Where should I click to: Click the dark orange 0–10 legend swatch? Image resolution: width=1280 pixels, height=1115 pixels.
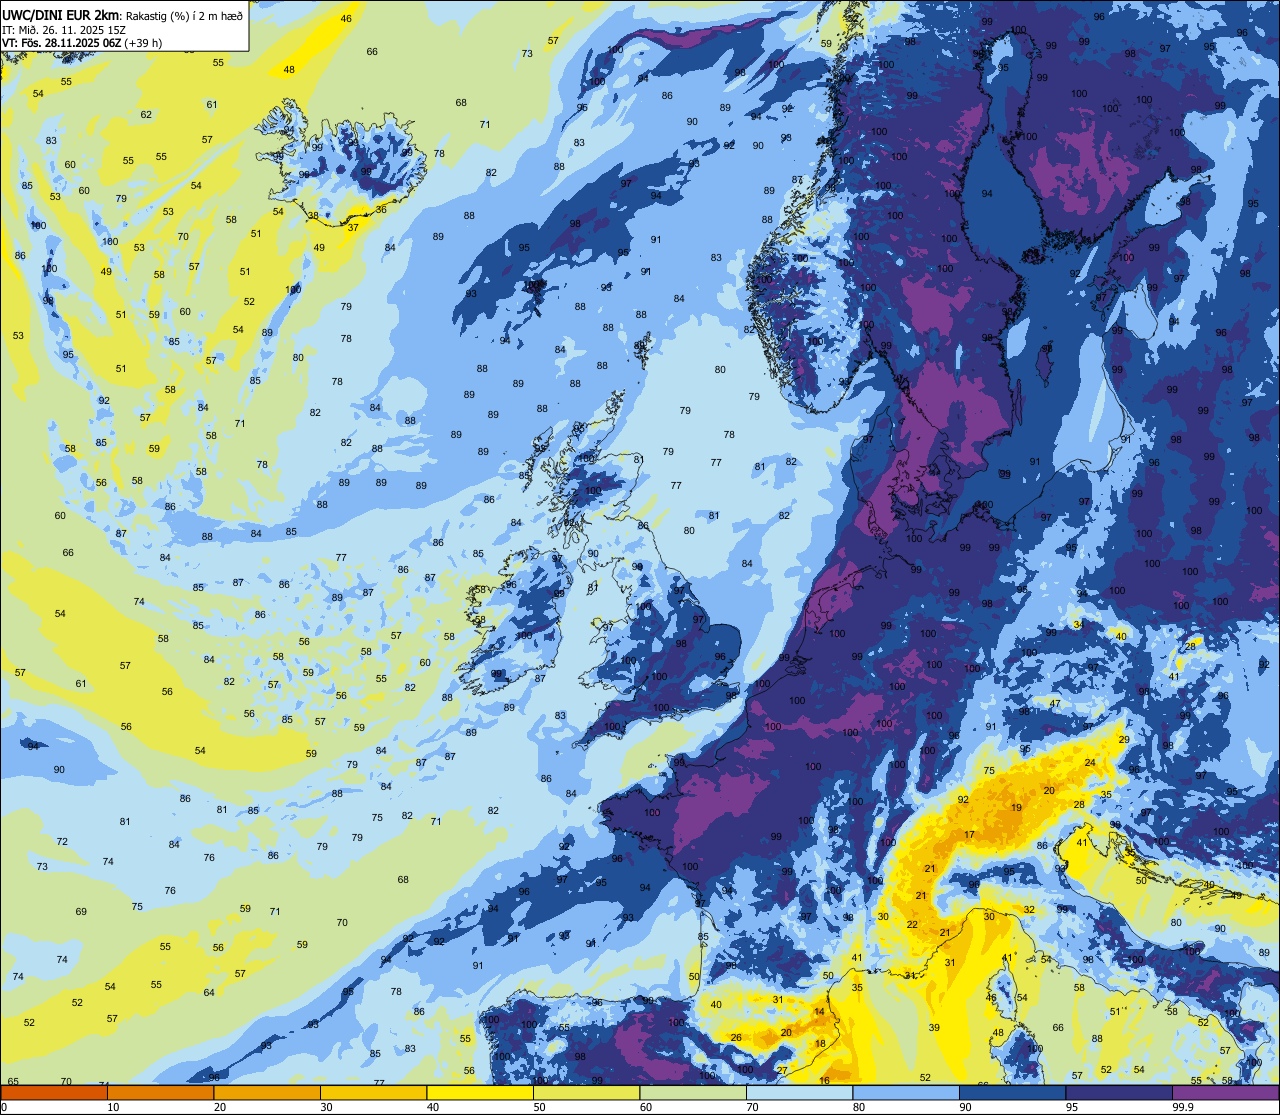click(54, 1092)
